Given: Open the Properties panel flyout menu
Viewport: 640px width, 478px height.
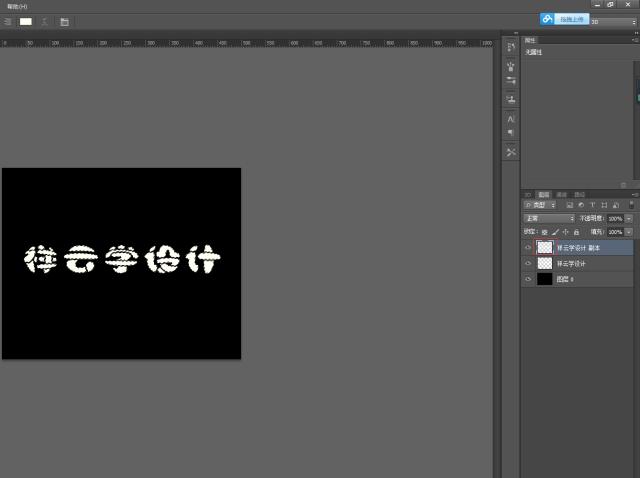Looking at the screenshot, I should click(x=635, y=40).
